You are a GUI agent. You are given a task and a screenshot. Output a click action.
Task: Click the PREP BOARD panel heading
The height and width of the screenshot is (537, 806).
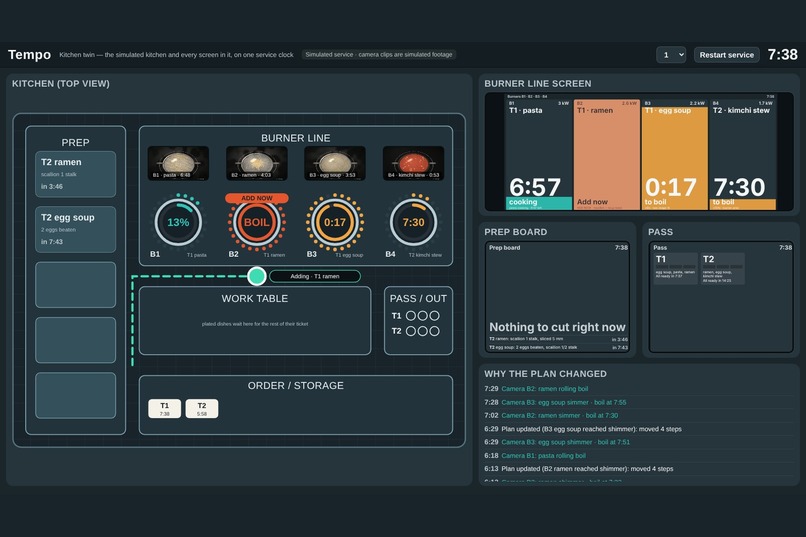coord(516,232)
